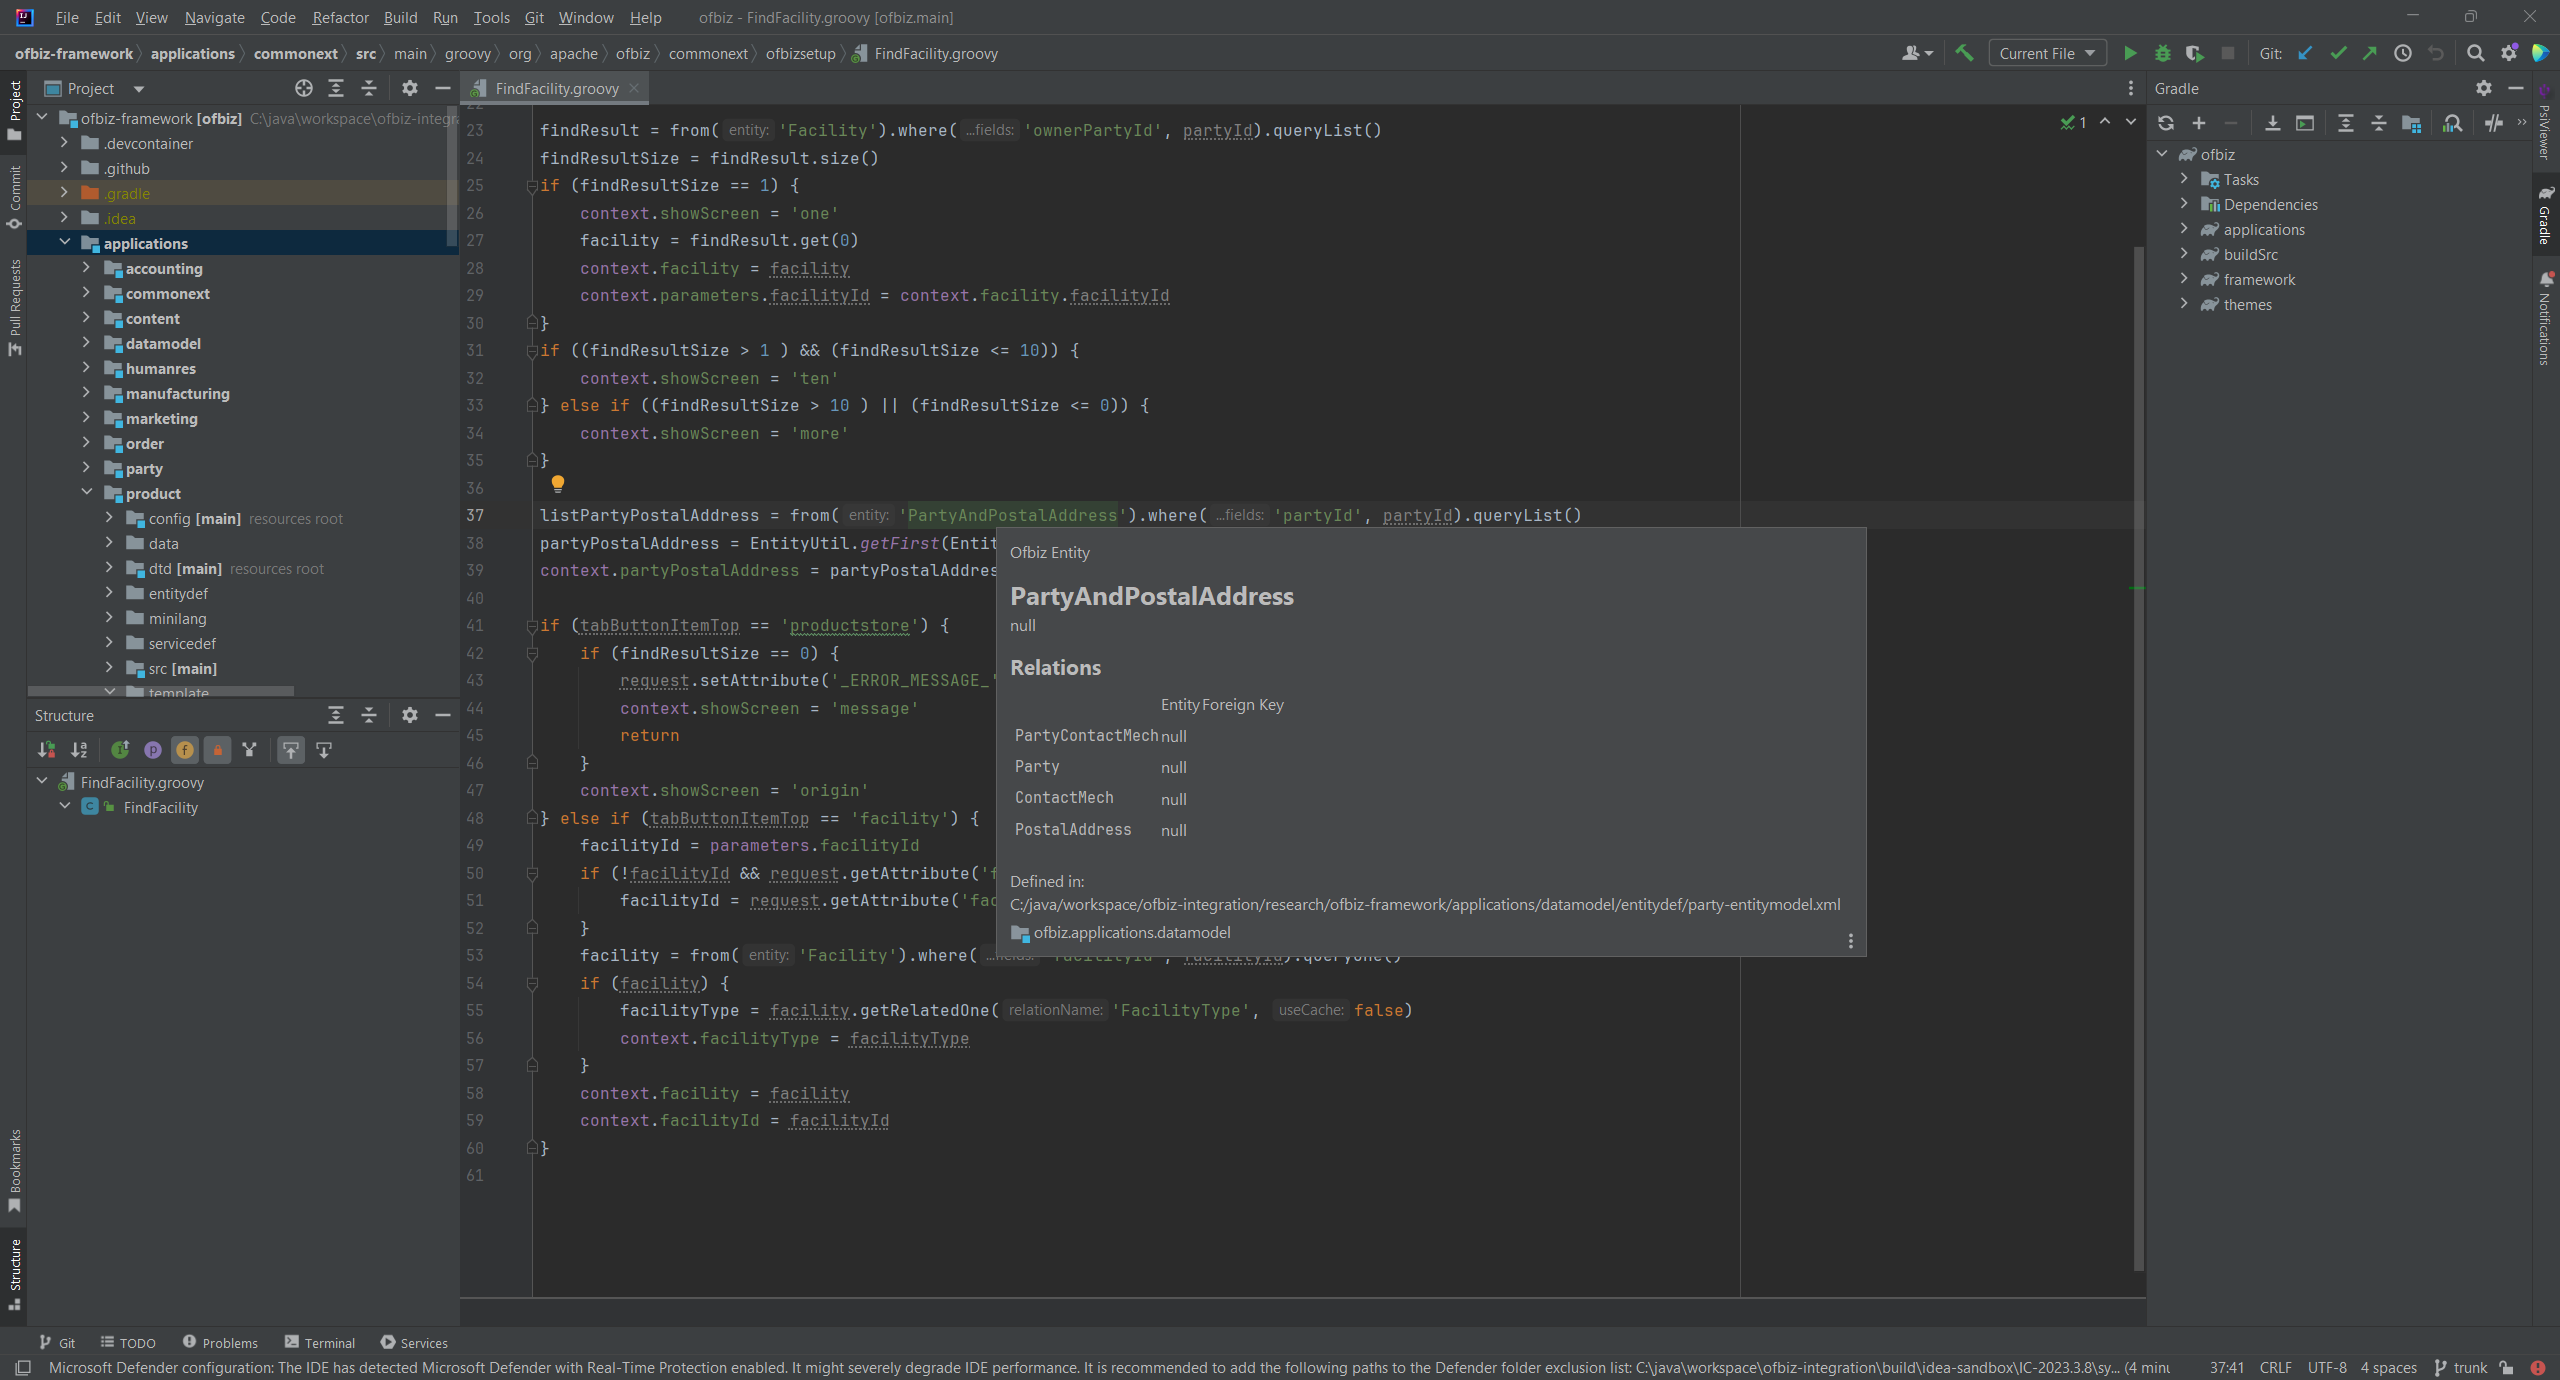
Task: Toggle Commit tool window stripe
Action: (x=14, y=197)
